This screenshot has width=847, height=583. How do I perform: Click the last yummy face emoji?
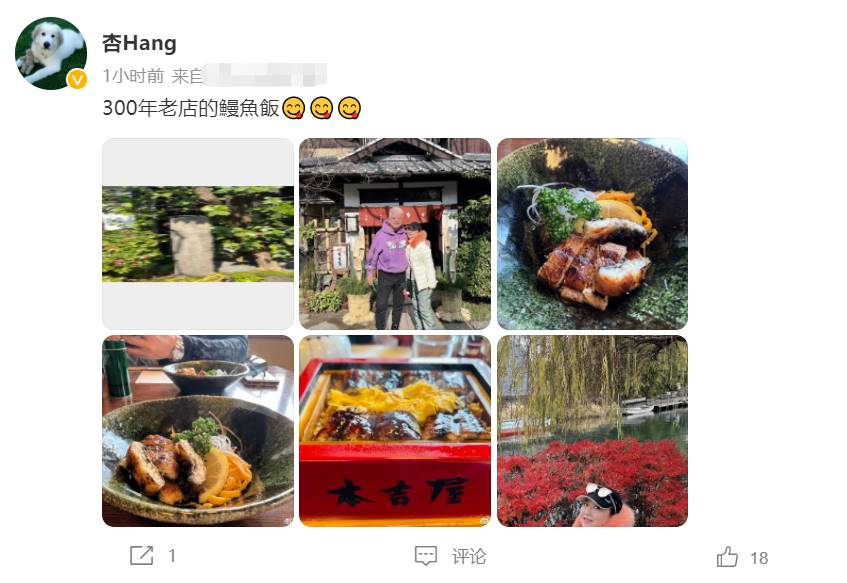349,108
